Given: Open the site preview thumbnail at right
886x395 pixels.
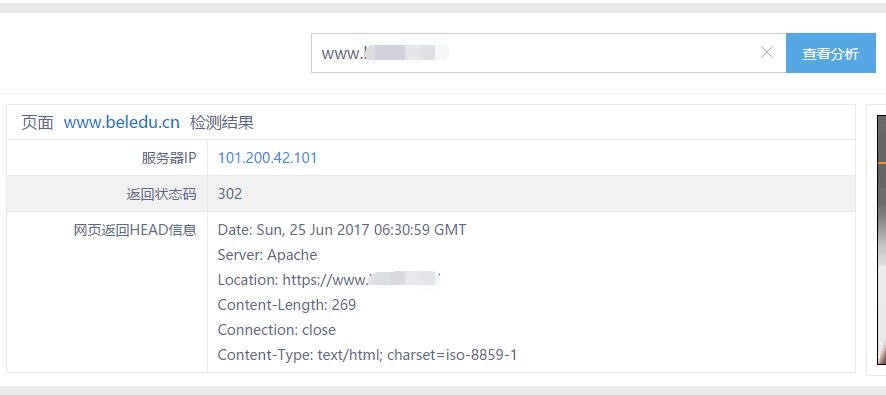Looking at the screenshot, I should click(x=881, y=240).
